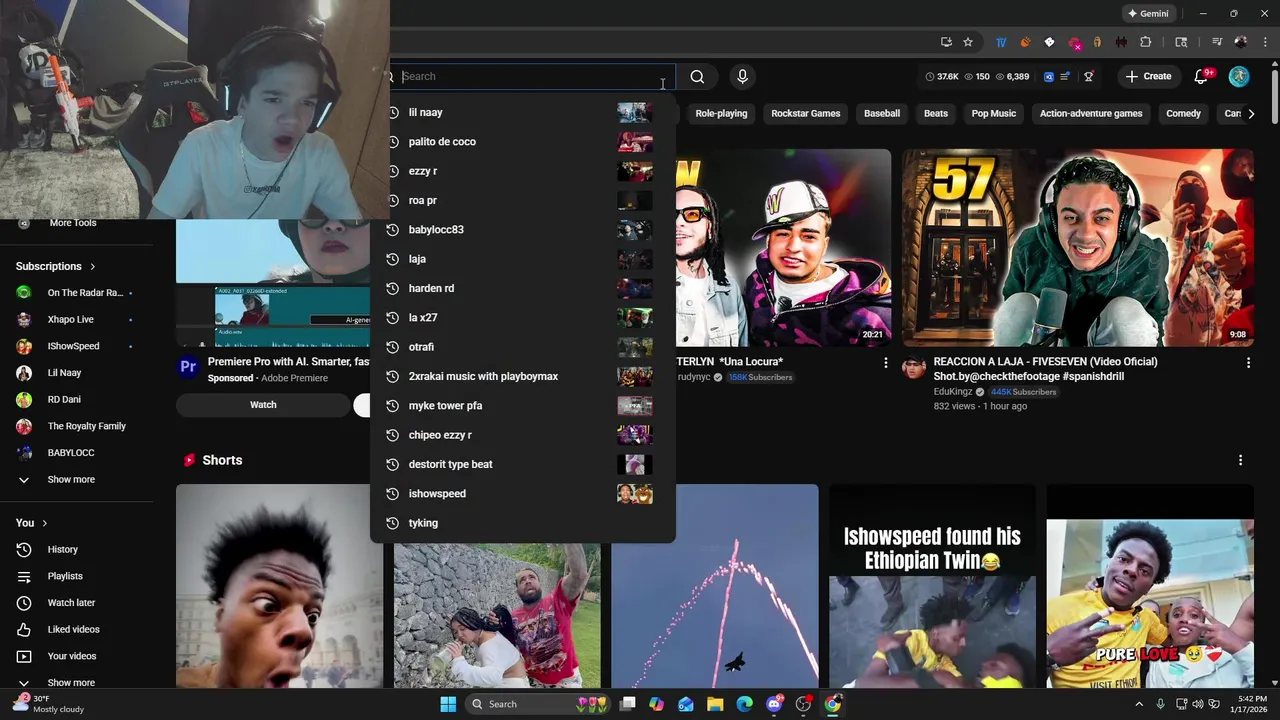Select the Rockstar Games chip

click(805, 113)
